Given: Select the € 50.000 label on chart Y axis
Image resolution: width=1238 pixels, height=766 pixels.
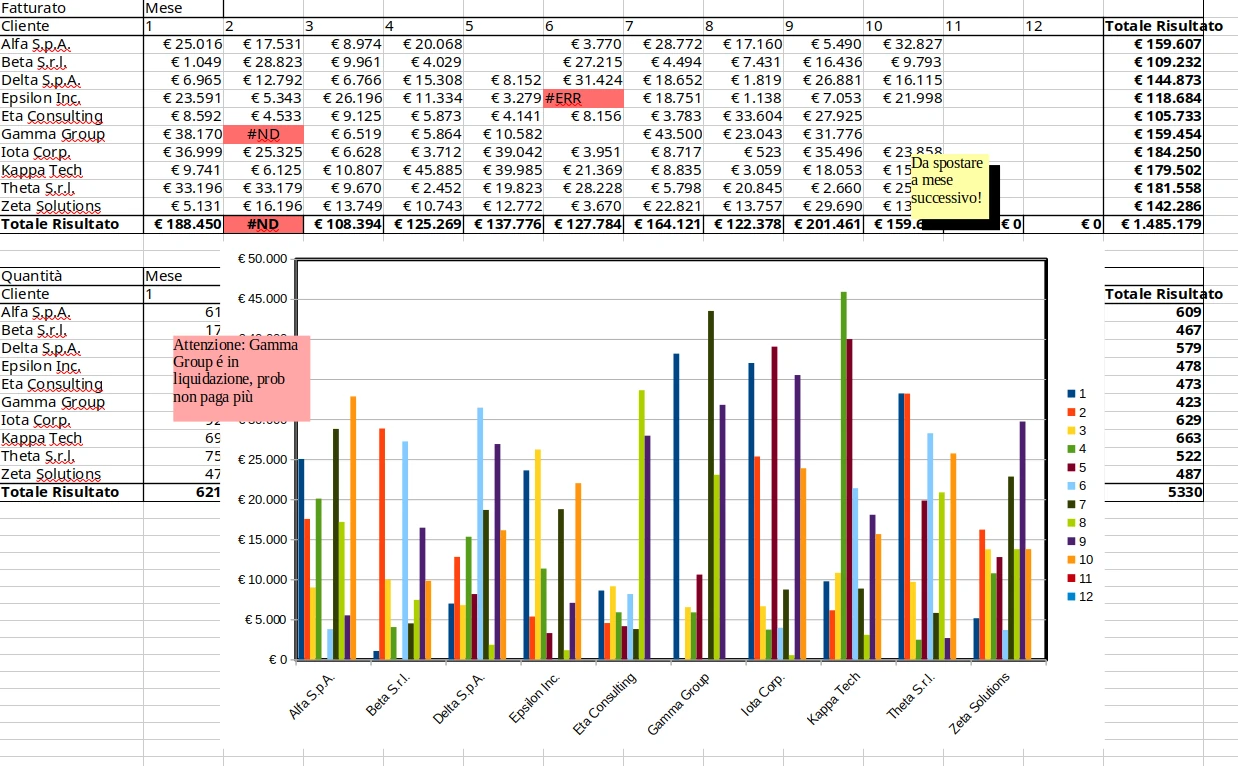Looking at the screenshot, I should tap(263, 259).
